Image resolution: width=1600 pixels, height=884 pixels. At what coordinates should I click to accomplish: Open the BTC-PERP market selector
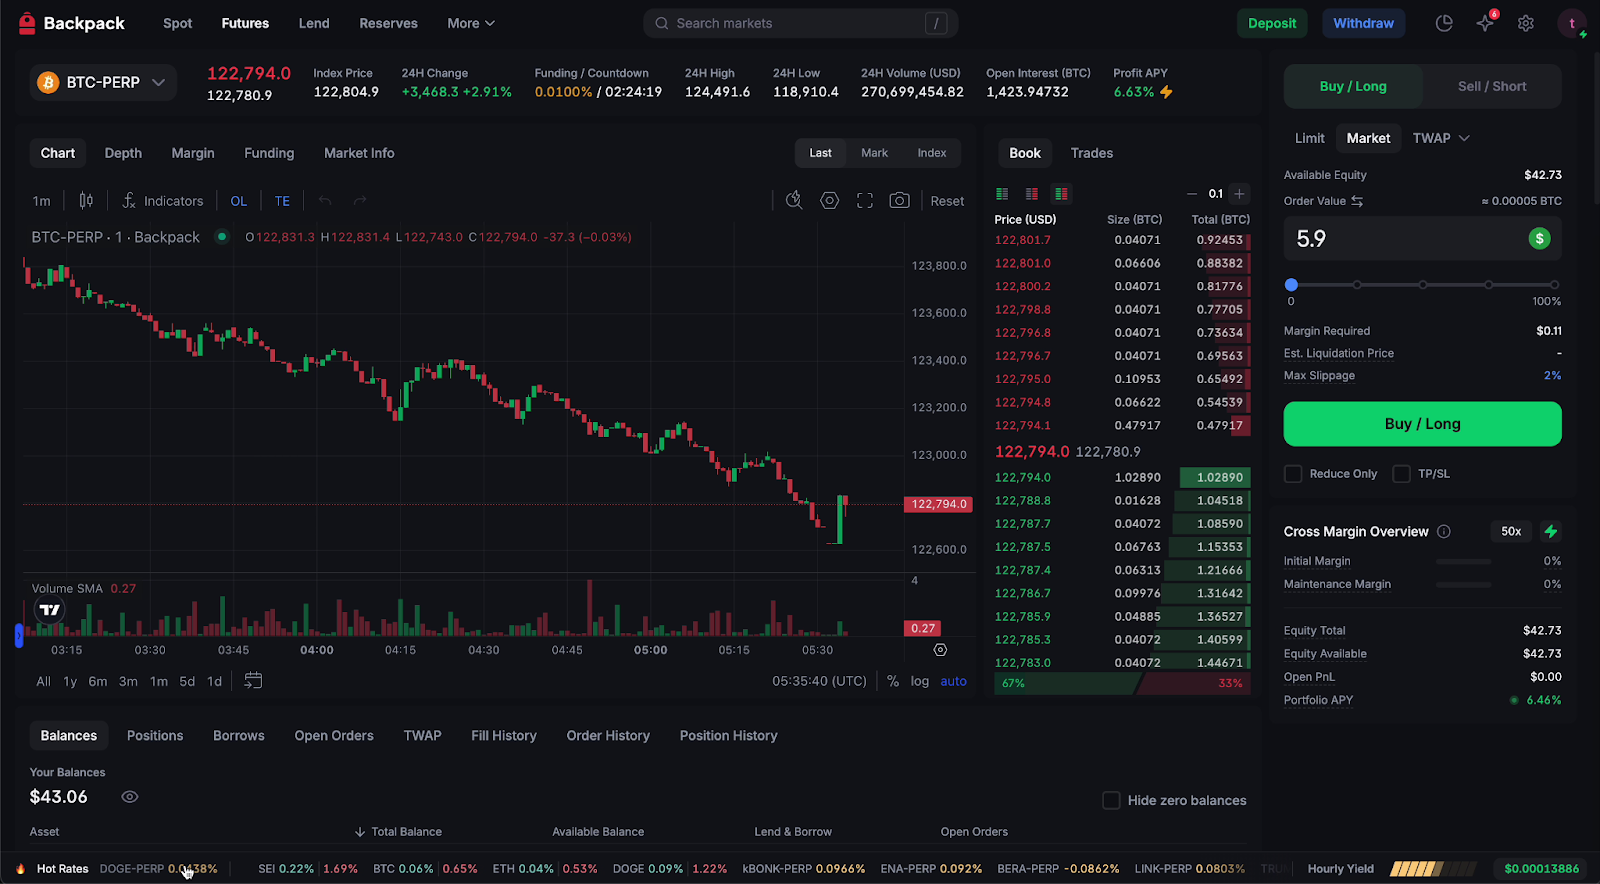pyautogui.click(x=103, y=82)
